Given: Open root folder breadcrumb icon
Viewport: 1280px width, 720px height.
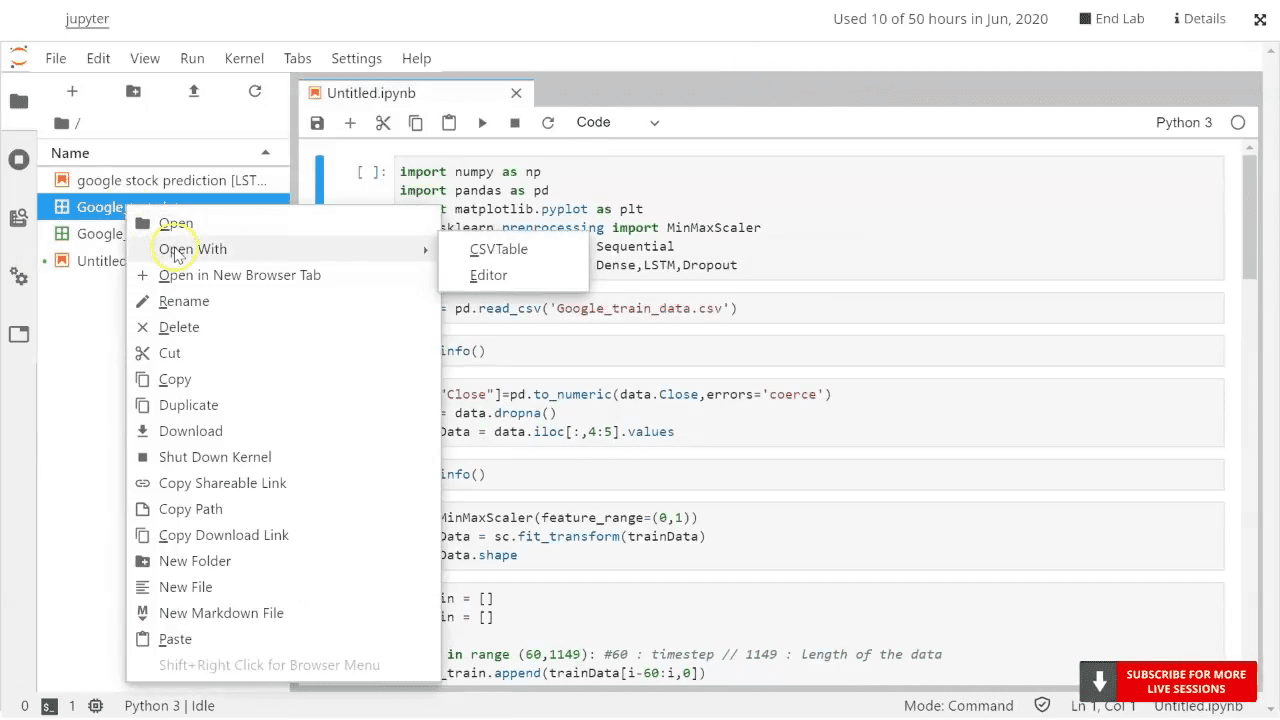Looking at the screenshot, I should click(62, 123).
